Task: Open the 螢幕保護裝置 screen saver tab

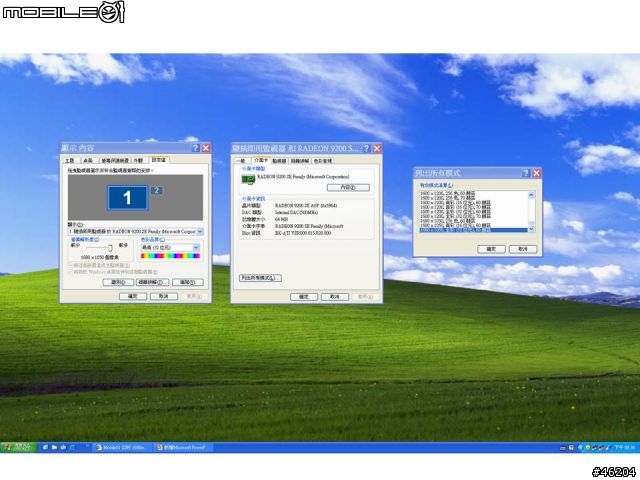Action: [x=115, y=160]
